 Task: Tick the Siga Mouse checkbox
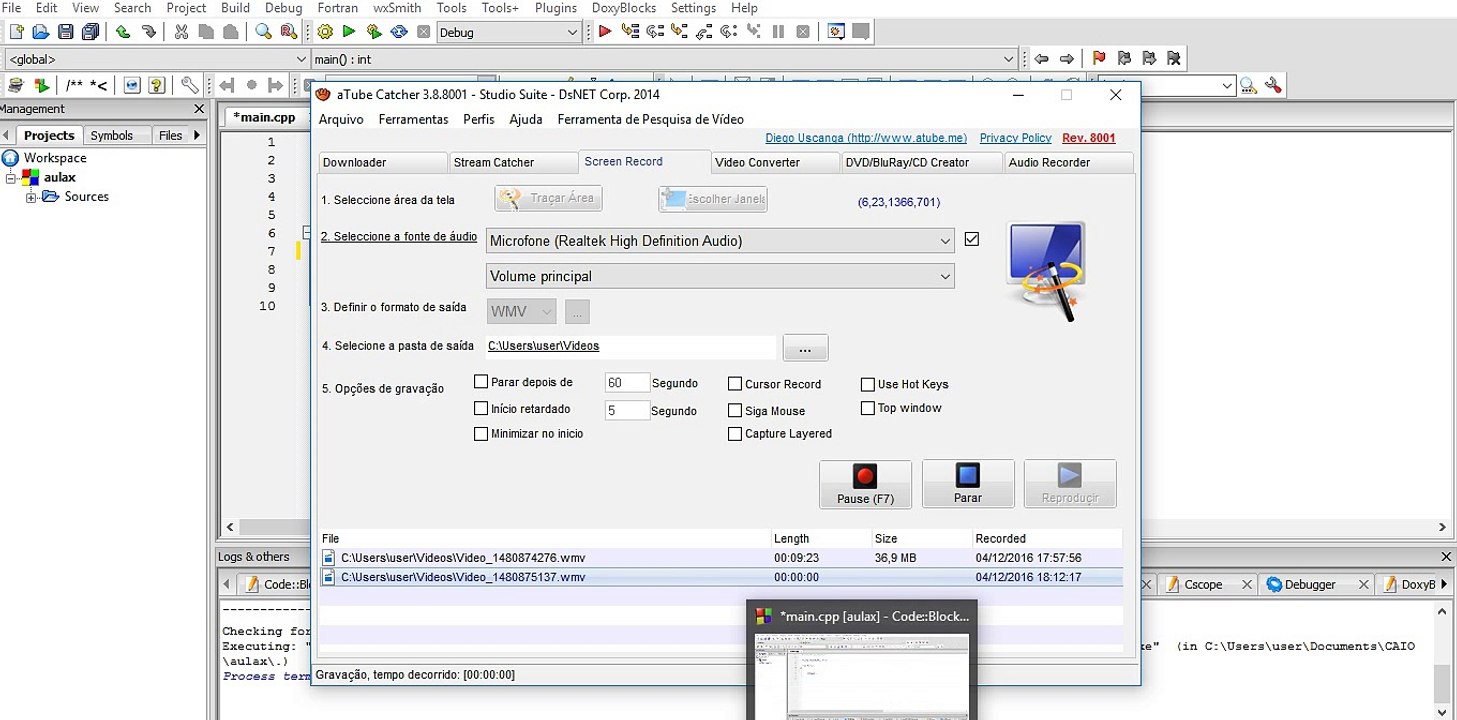[735, 410]
